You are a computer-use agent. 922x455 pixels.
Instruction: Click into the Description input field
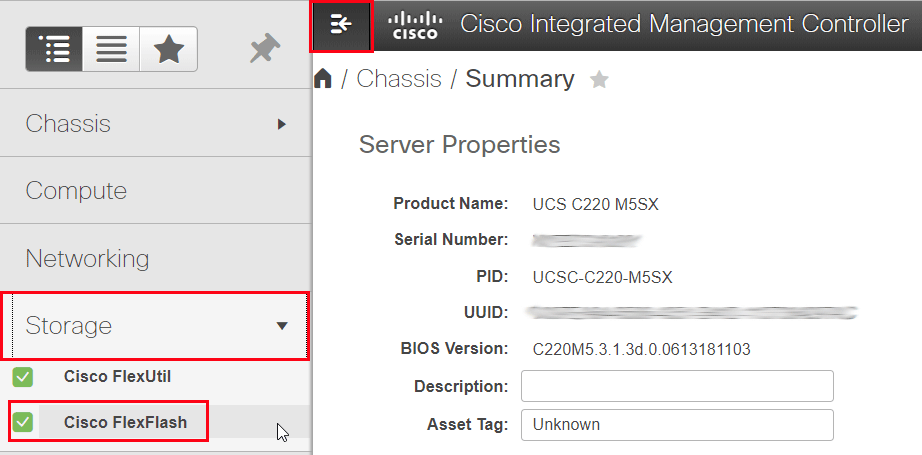coord(677,386)
